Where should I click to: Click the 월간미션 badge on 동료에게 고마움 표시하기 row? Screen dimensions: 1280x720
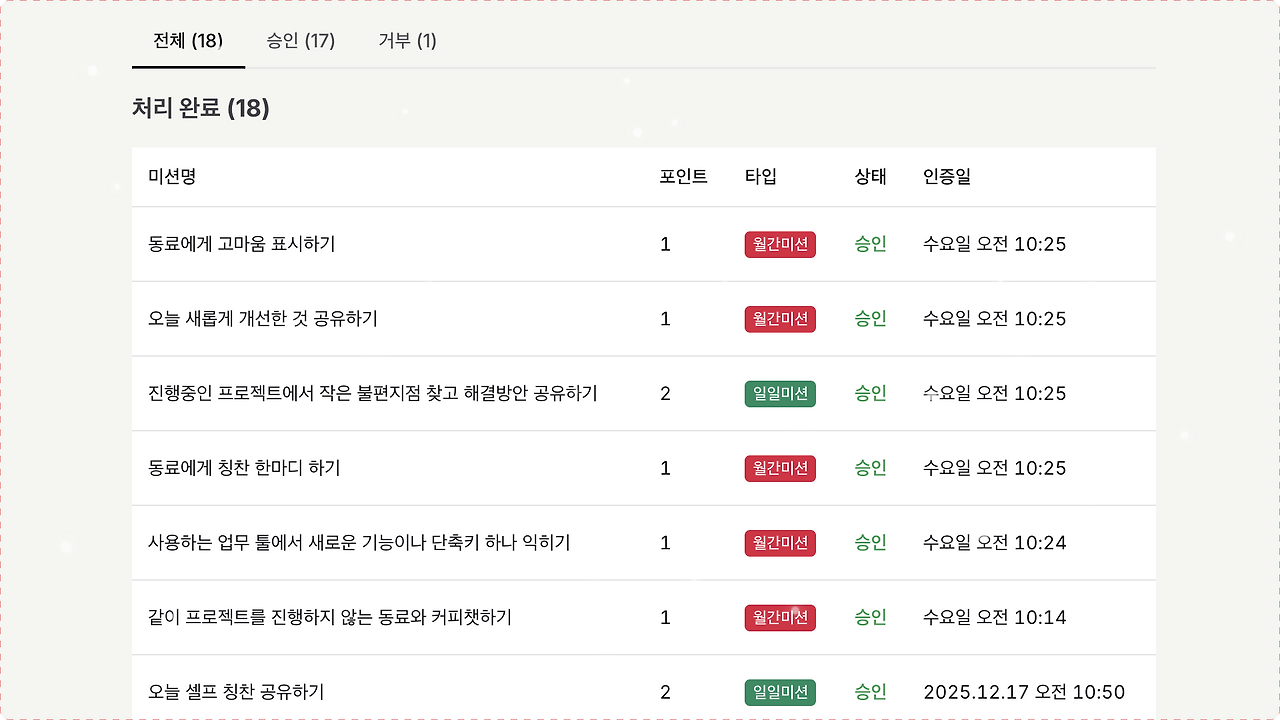point(780,244)
